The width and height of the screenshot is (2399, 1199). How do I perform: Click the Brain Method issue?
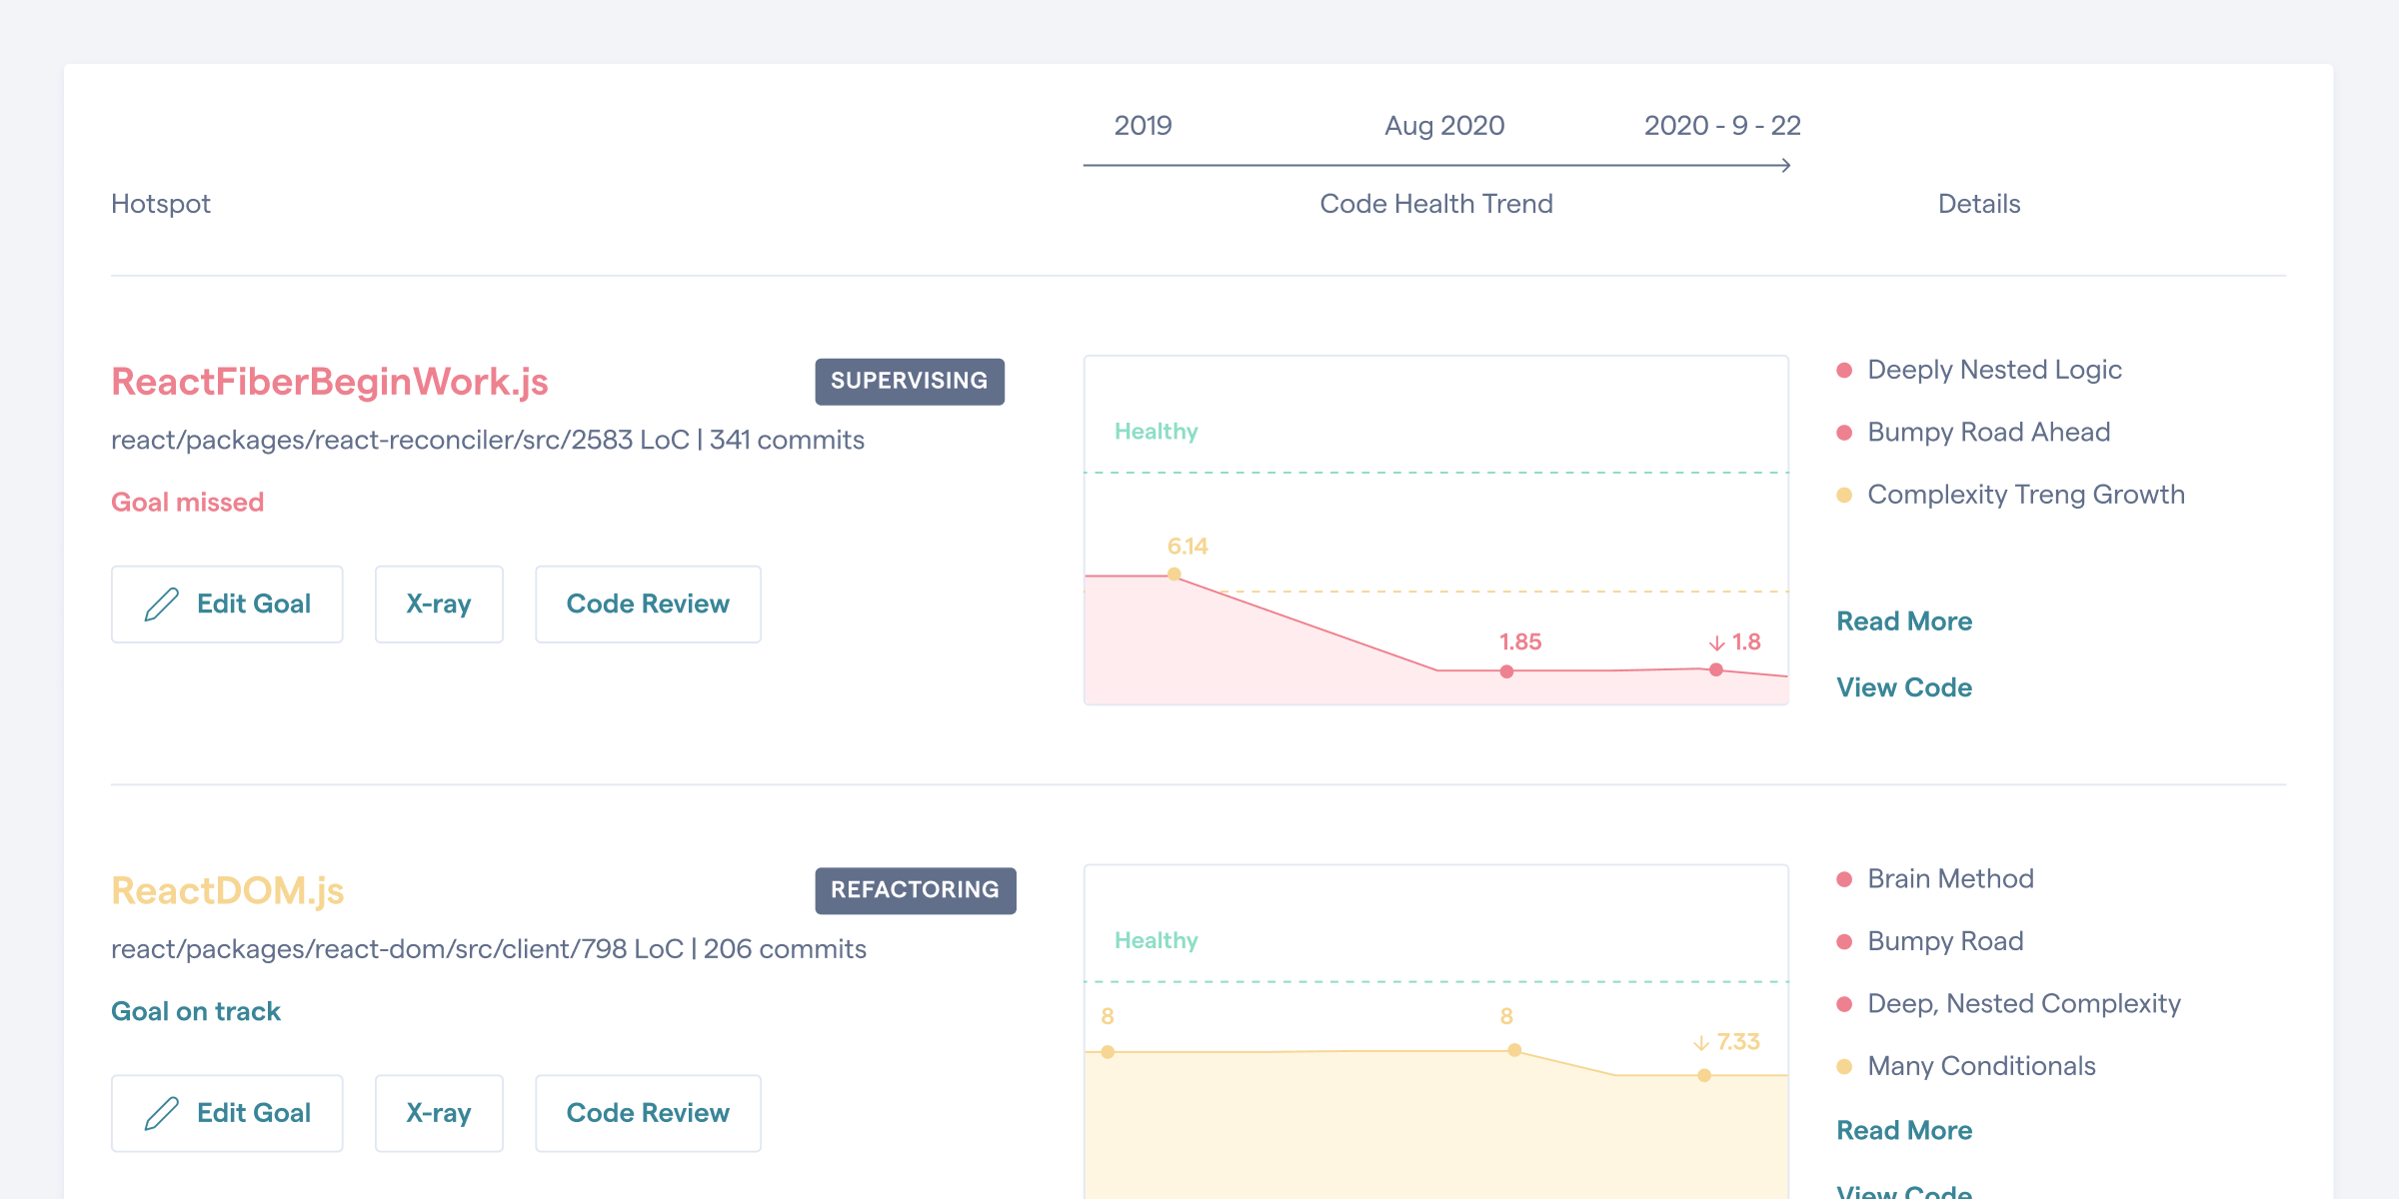[x=1950, y=879]
